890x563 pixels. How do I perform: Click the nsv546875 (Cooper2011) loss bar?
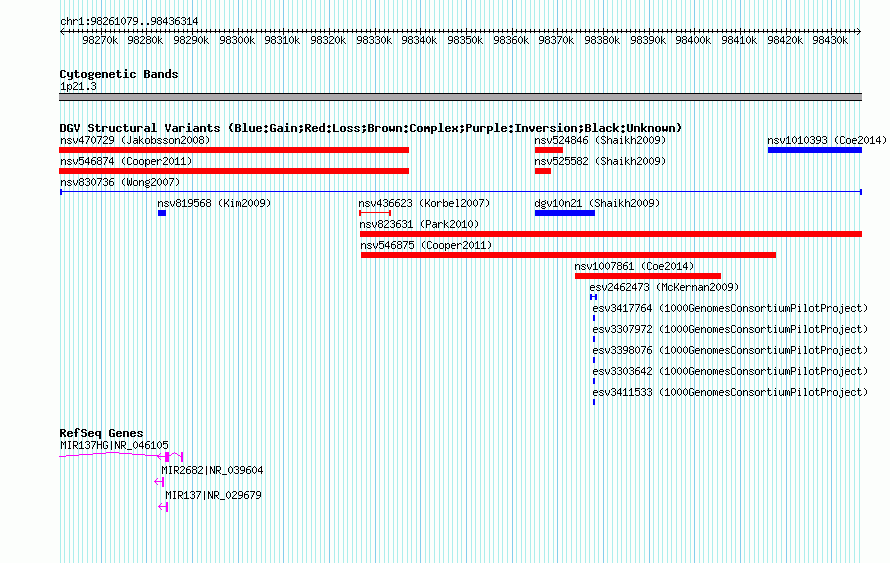[x=568, y=255]
